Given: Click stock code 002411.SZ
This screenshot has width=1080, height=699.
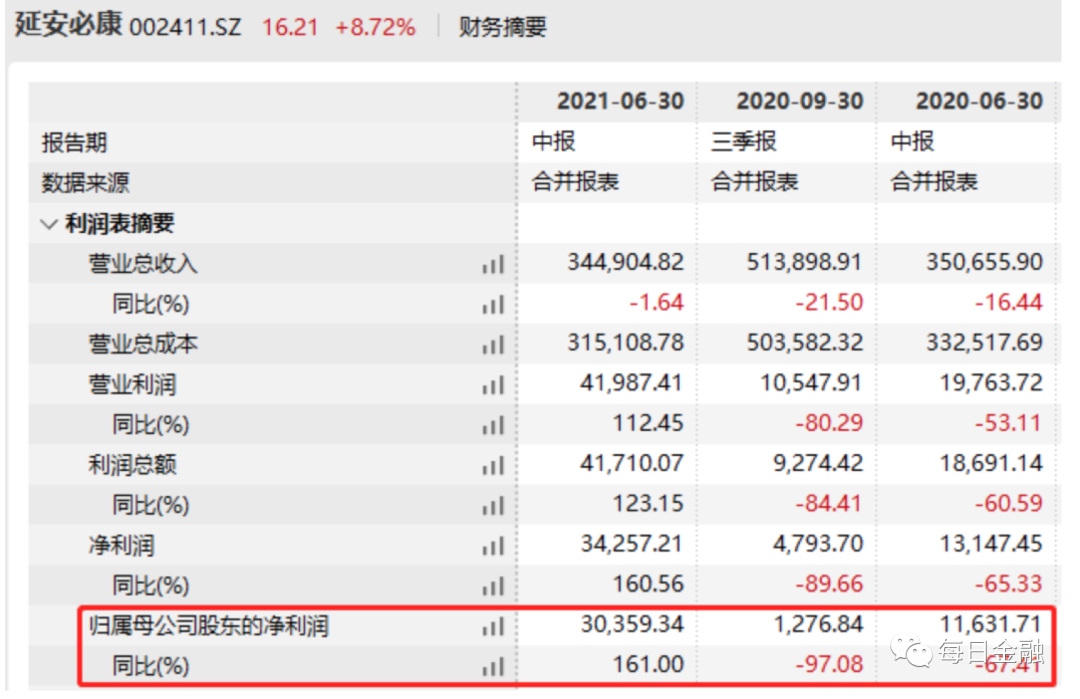Looking at the screenshot, I should coord(185,28).
